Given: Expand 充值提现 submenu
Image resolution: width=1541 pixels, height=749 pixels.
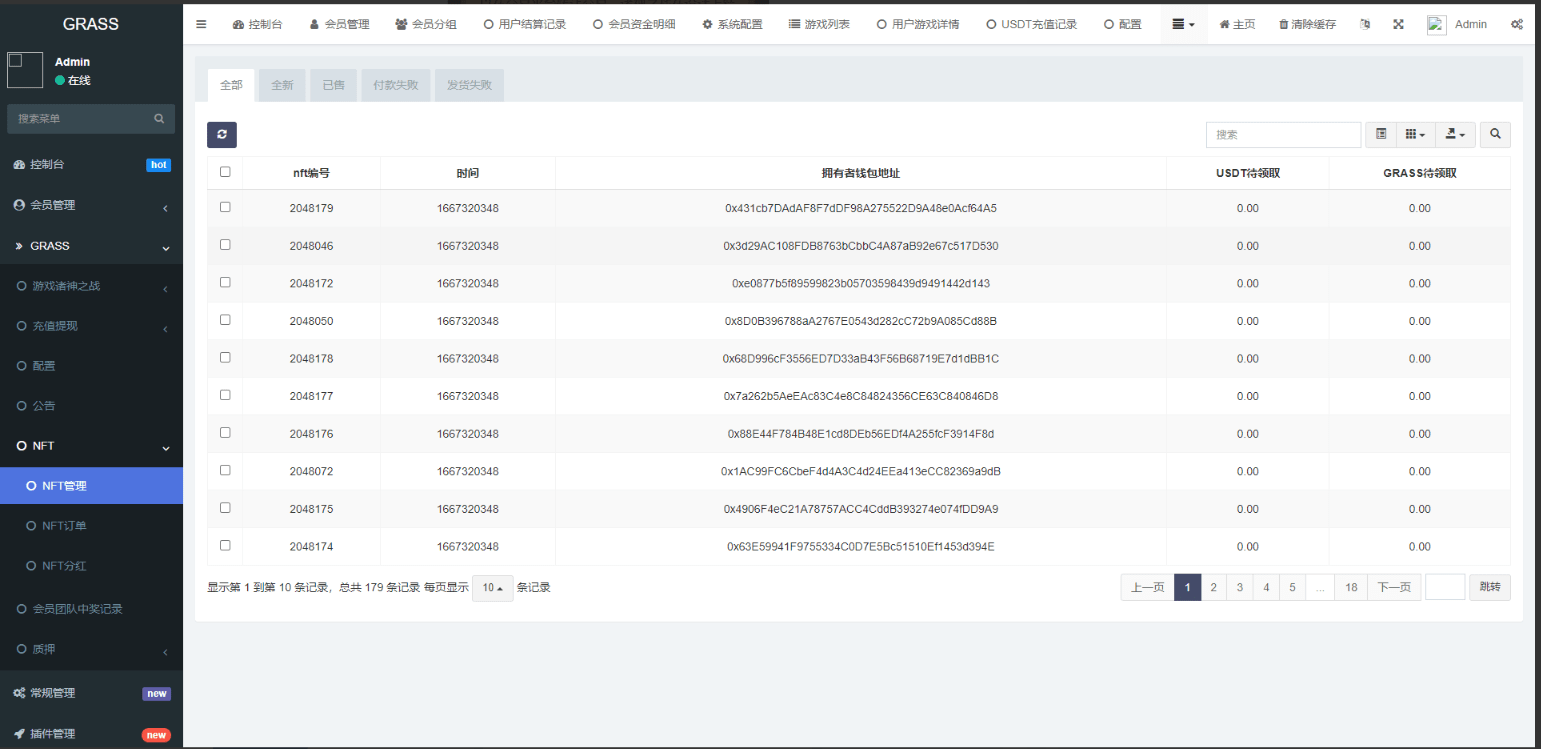Looking at the screenshot, I should (x=91, y=326).
